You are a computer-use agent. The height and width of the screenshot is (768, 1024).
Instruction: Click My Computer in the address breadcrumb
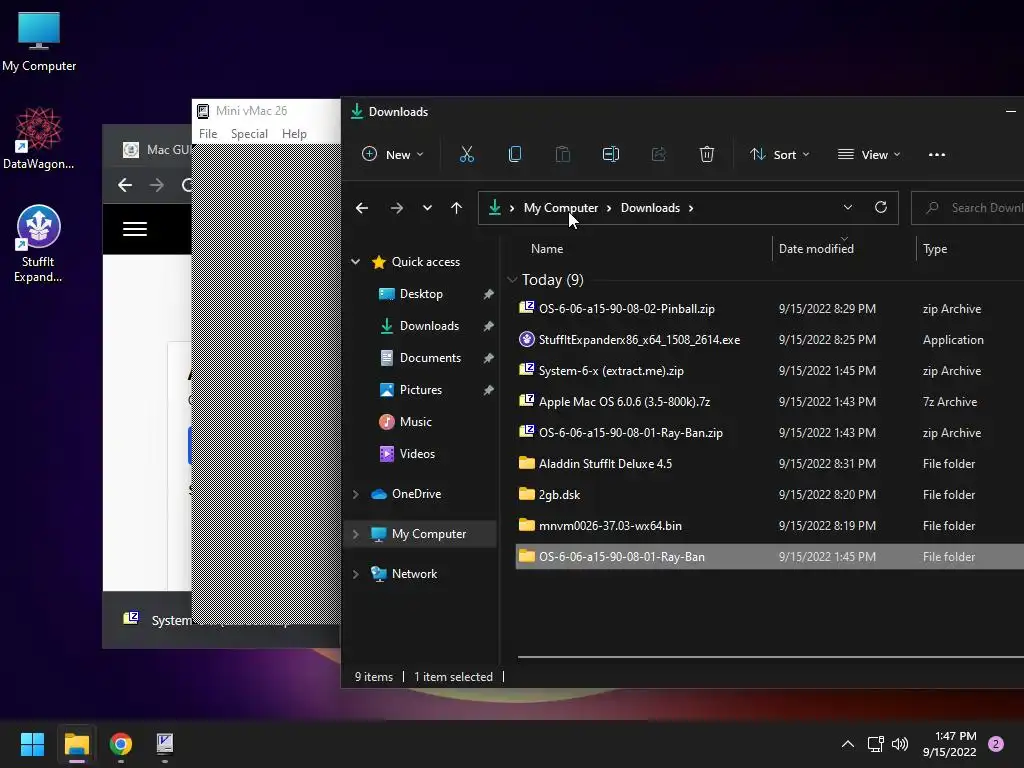pyautogui.click(x=560, y=208)
